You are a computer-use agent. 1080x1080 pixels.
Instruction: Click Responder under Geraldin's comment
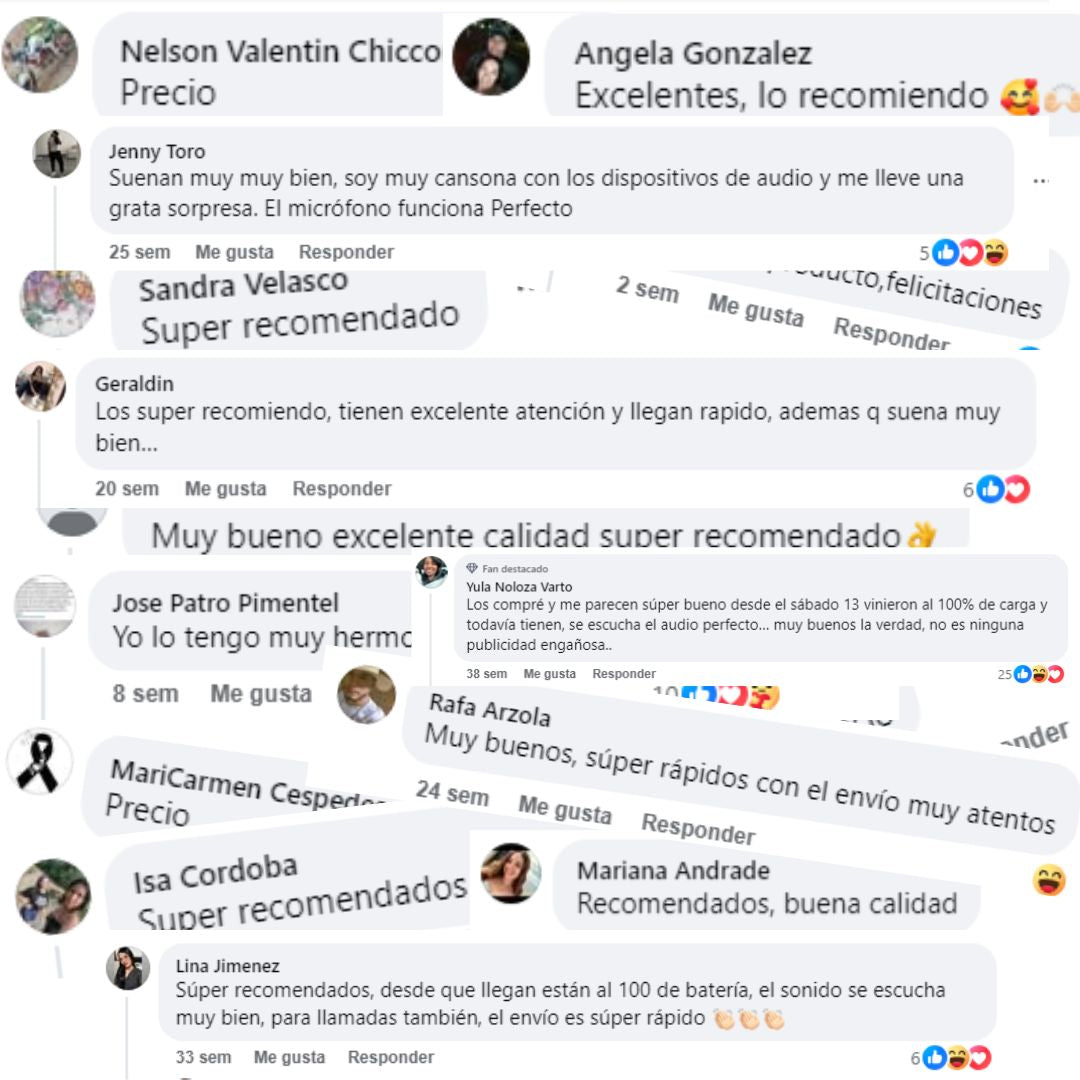pos(342,488)
